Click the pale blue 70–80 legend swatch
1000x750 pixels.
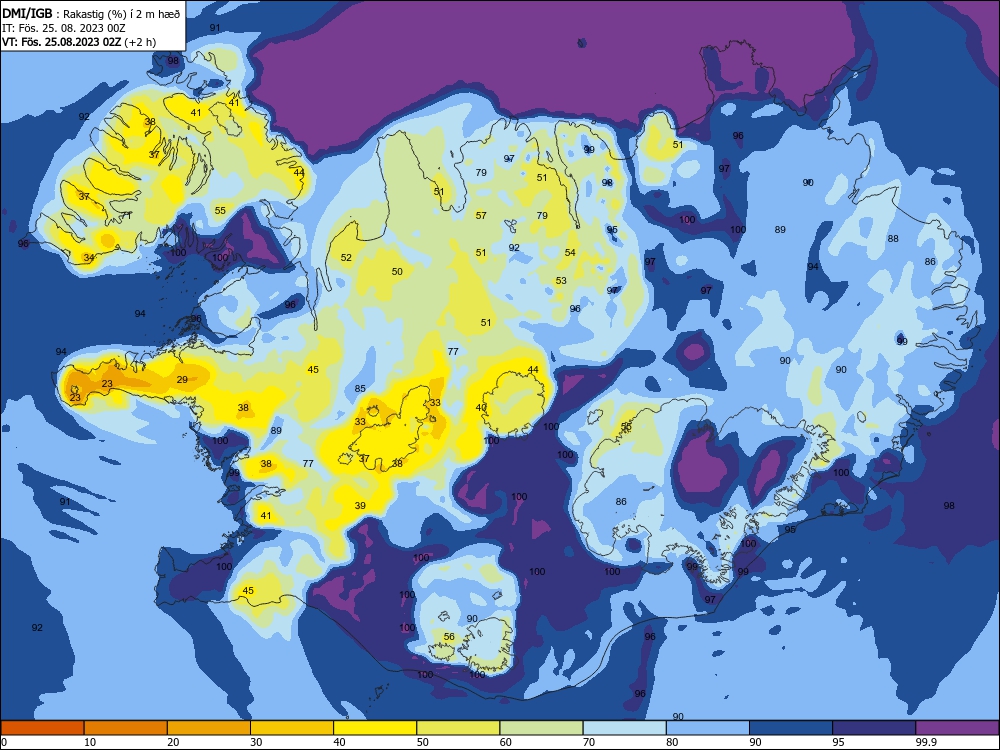pos(624,728)
